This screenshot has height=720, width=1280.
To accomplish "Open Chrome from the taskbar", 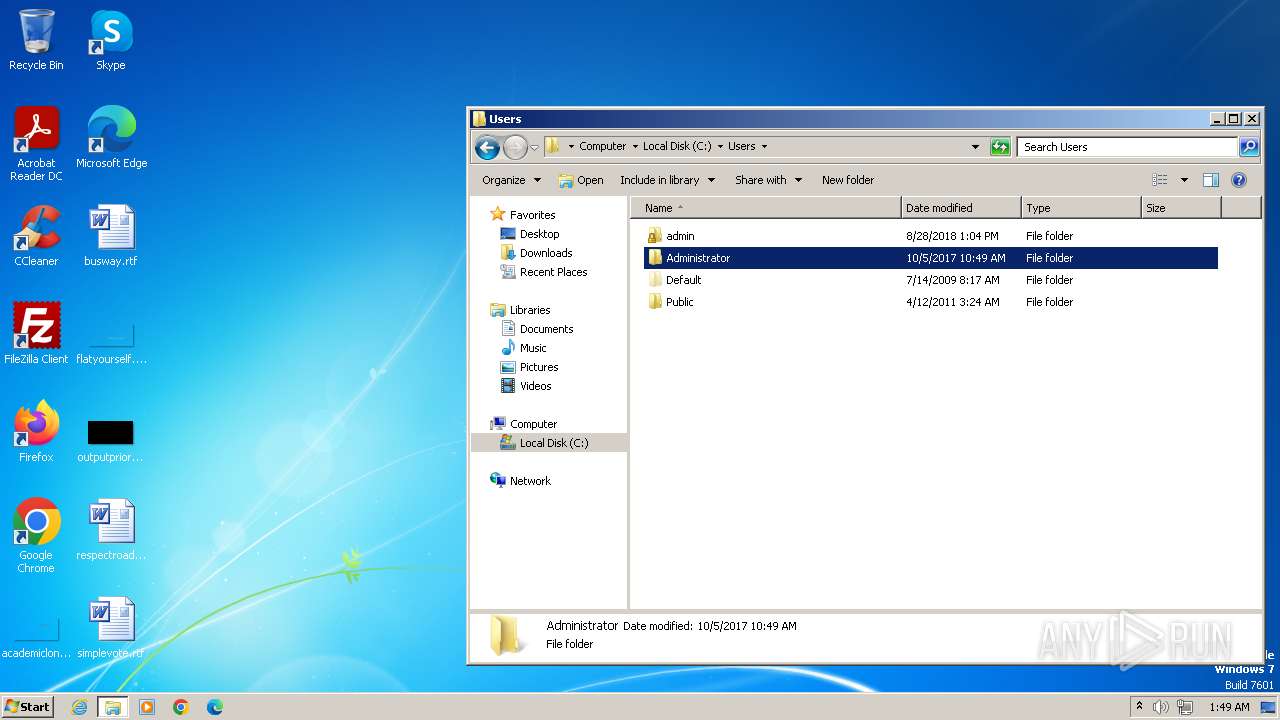I will pos(181,707).
